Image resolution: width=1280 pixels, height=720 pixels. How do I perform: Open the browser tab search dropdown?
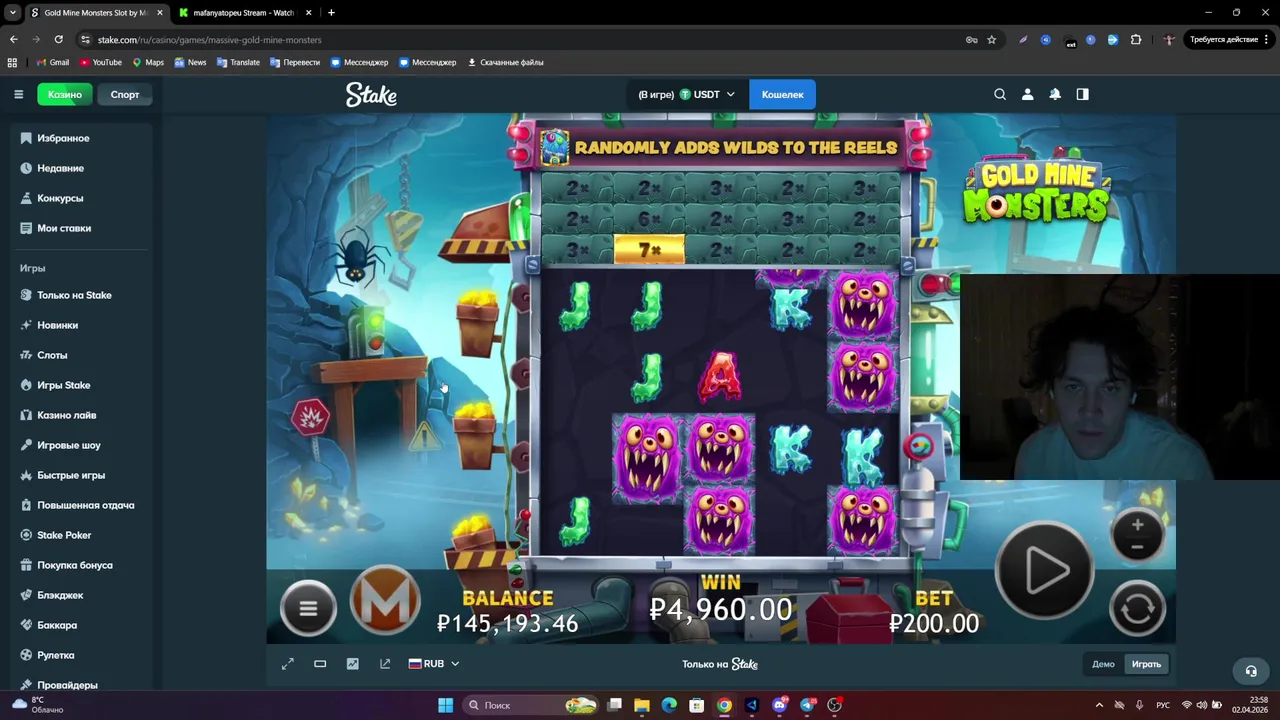point(13,13)
